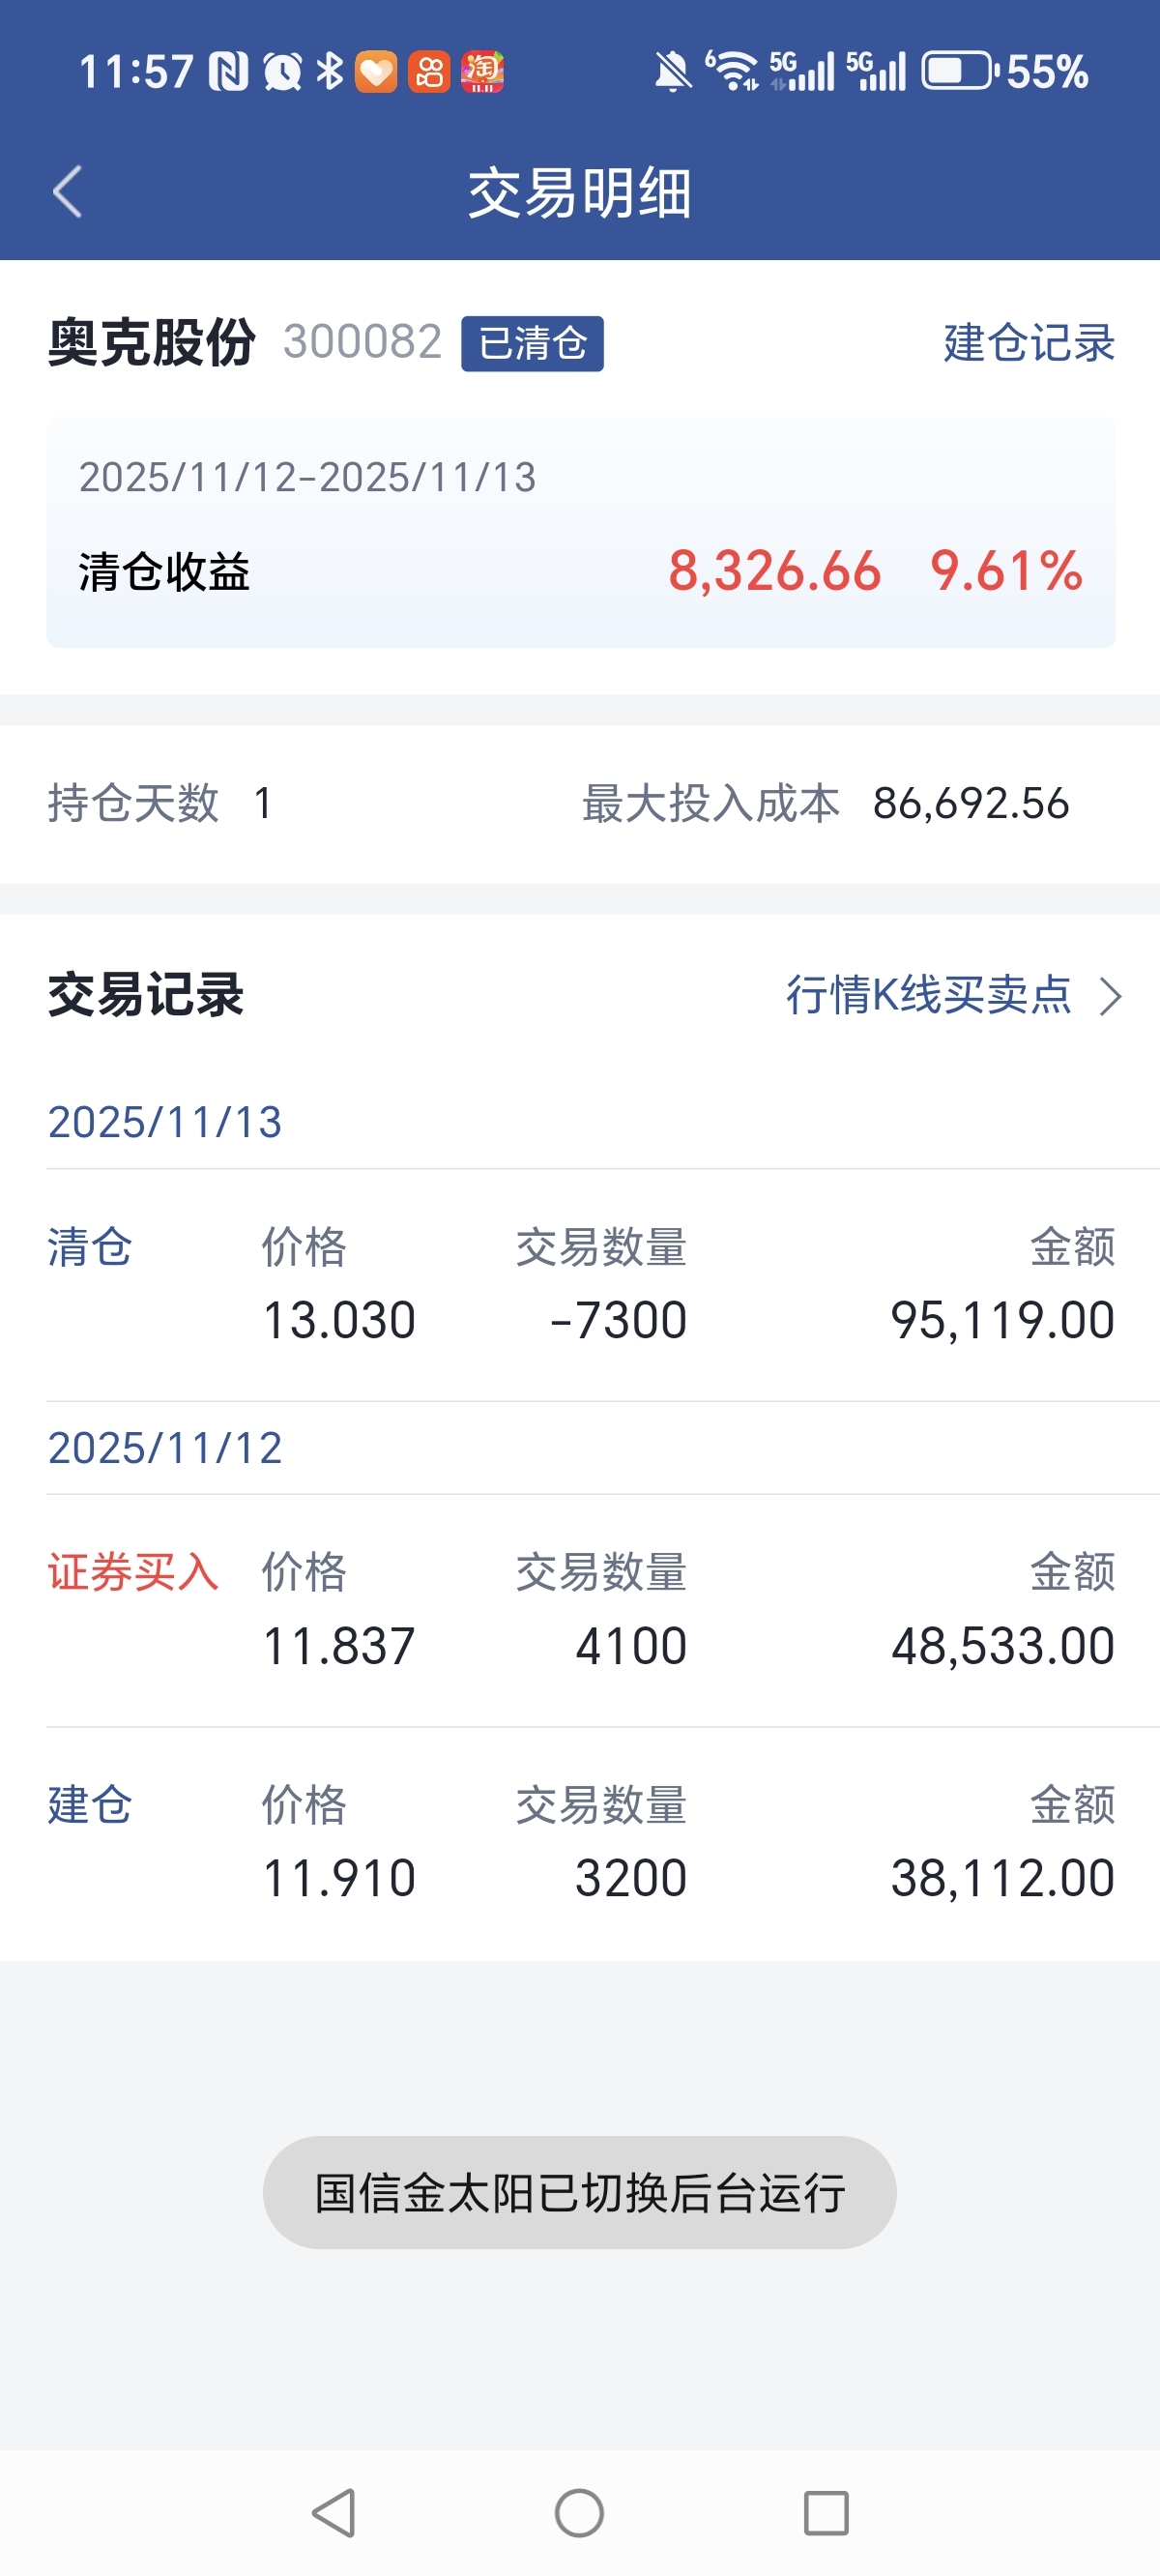Tap the 清仓收益 summary card
The image size is (1160, 2576).
click(580, 532)
